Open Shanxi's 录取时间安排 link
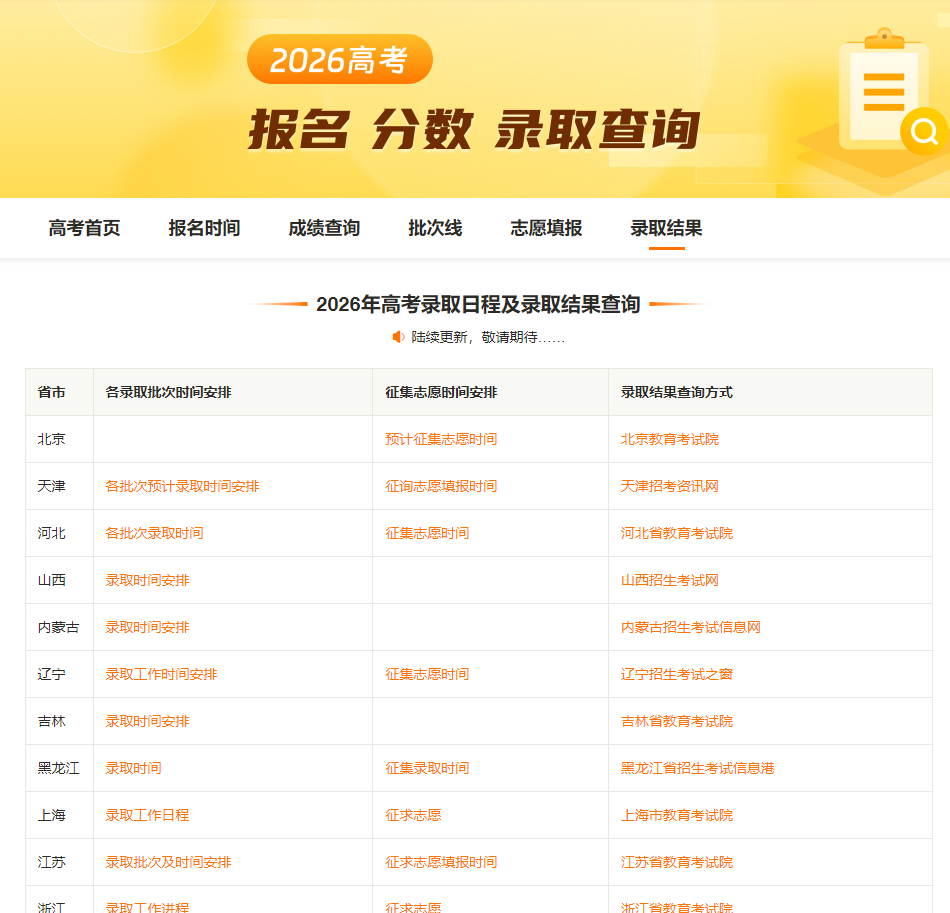The image size is (950, 913). (x=147, y=580)
